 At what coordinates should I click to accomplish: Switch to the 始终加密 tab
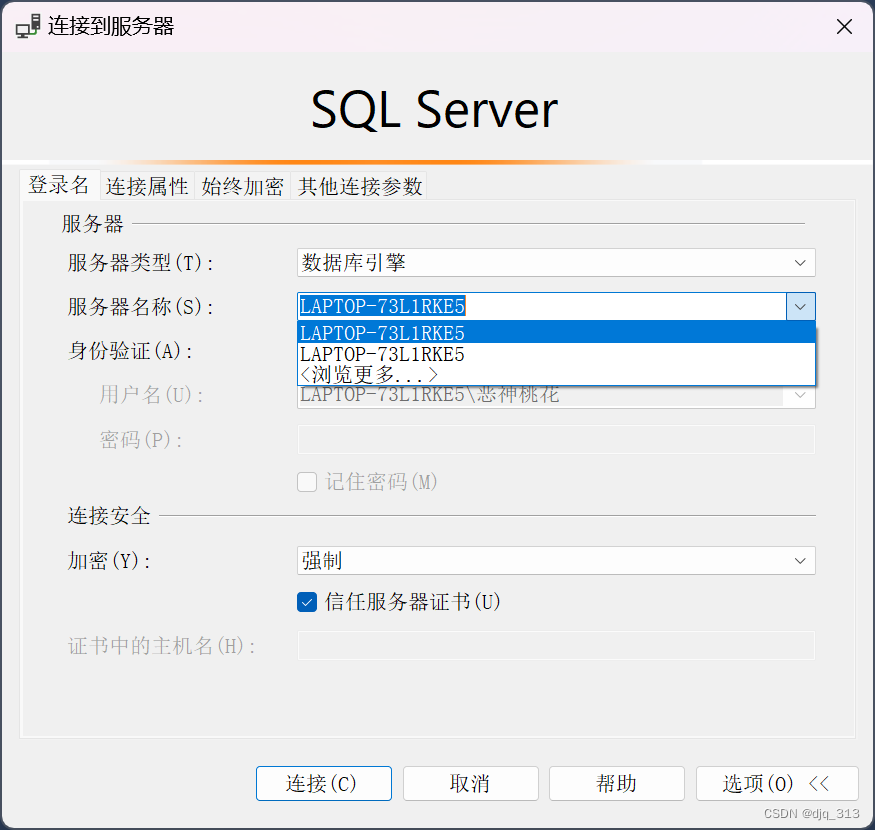(243, 187)
